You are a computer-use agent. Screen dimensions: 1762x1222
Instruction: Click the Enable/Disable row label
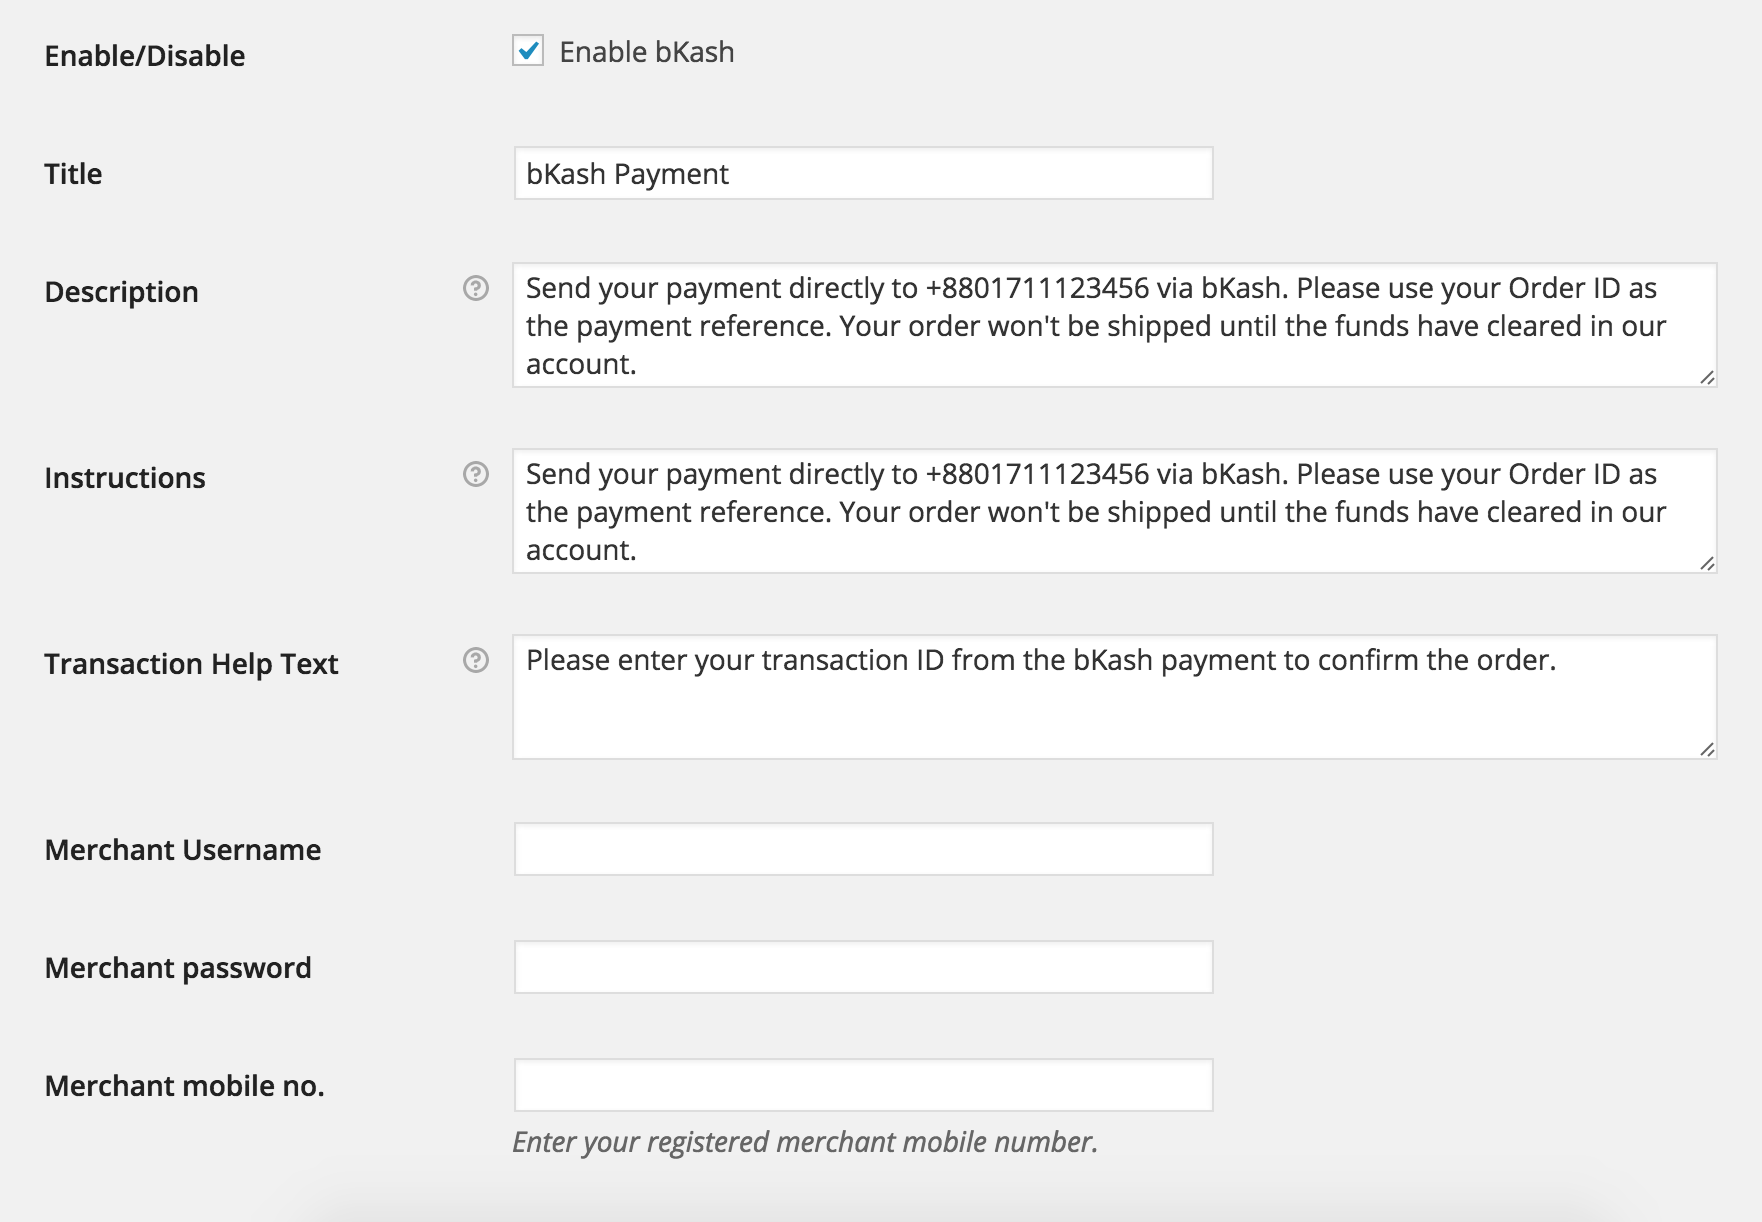145,56
